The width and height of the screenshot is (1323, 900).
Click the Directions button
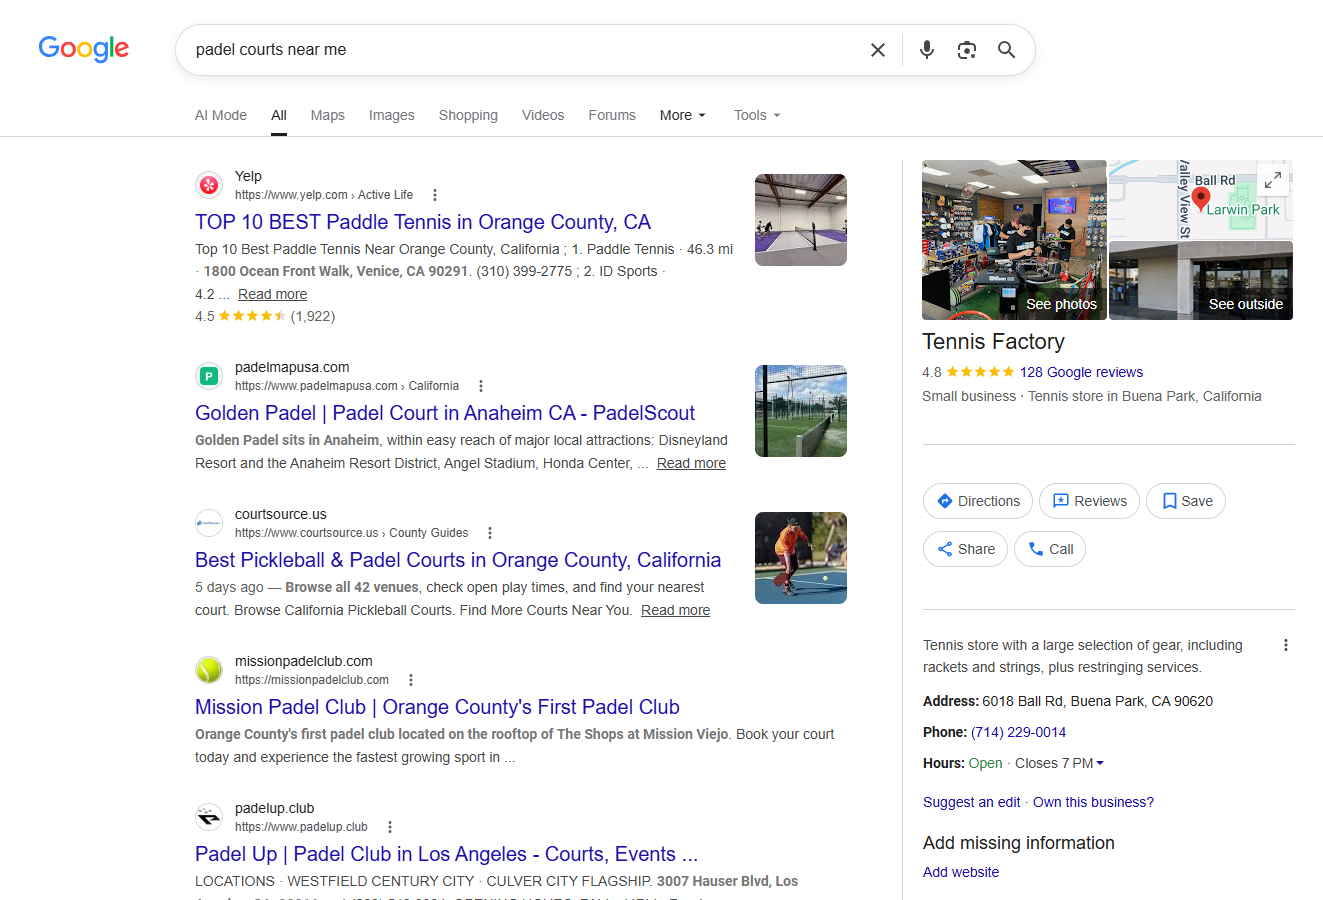[x=978, y=501]
